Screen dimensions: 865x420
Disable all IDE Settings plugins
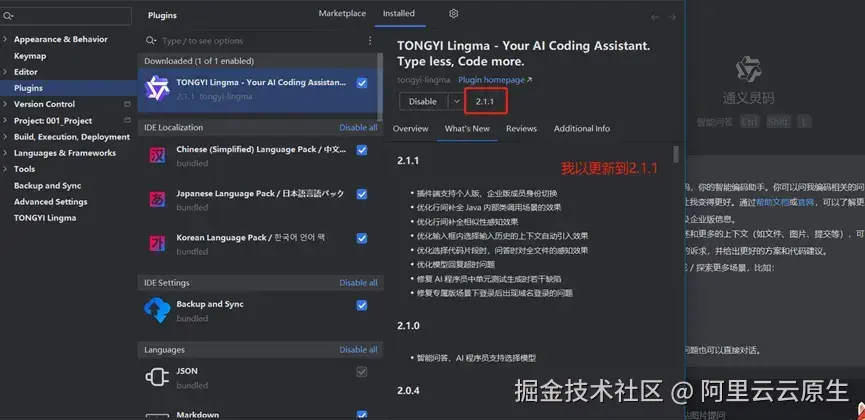pyautogui.click(x=359, y=283)
